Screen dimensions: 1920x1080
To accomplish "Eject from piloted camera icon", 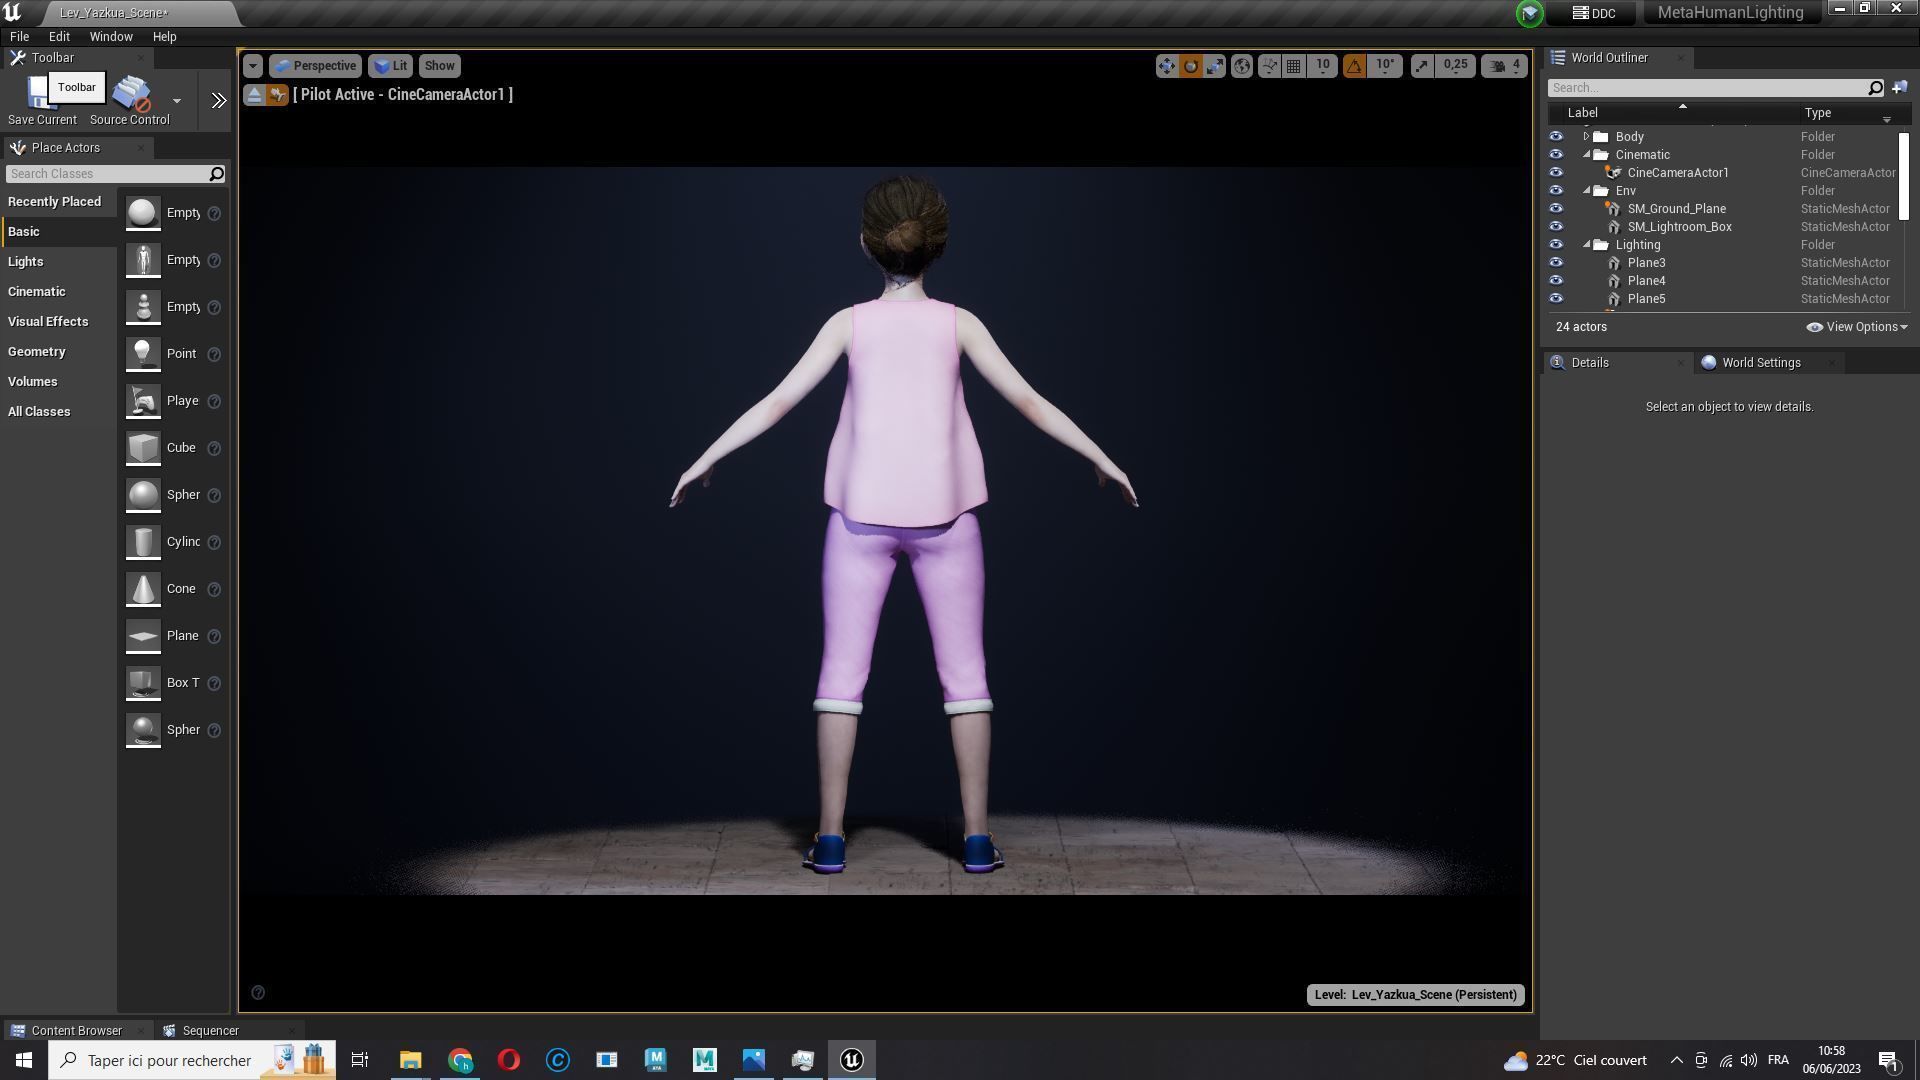I will click(x=254, y=95).
